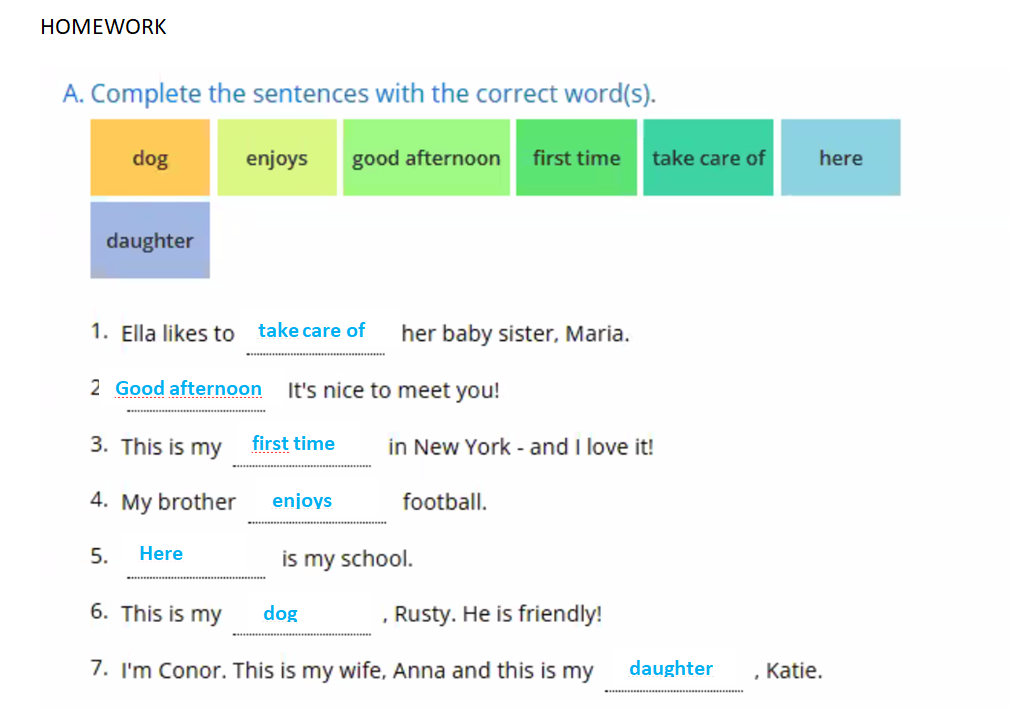This screenshot has height=713, width=1010.
Task: Click the orange "dog" word tile
Action: [x=150, y=158]
